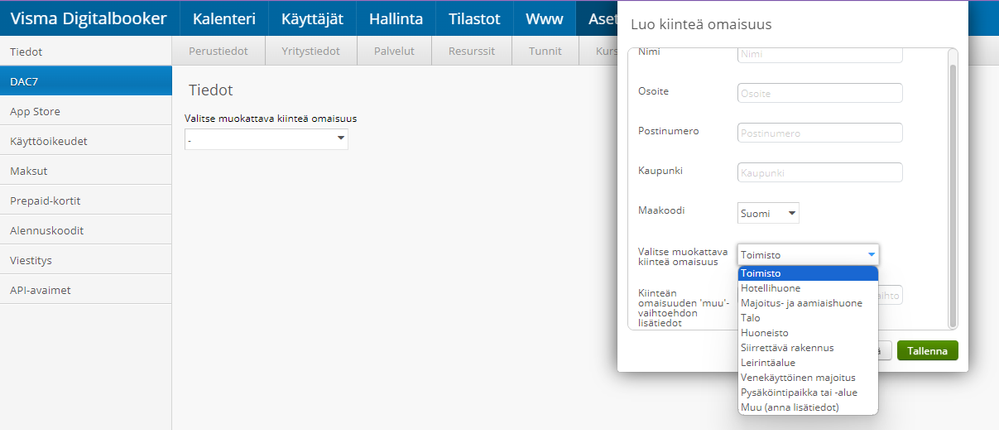Select Tiedot in the sidebar
Image resolution: width=999 pixels, height=430 pixels.
point(86,52)
